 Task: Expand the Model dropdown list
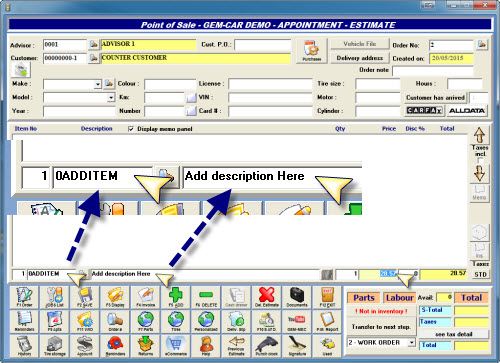click(x=111, y=98)
